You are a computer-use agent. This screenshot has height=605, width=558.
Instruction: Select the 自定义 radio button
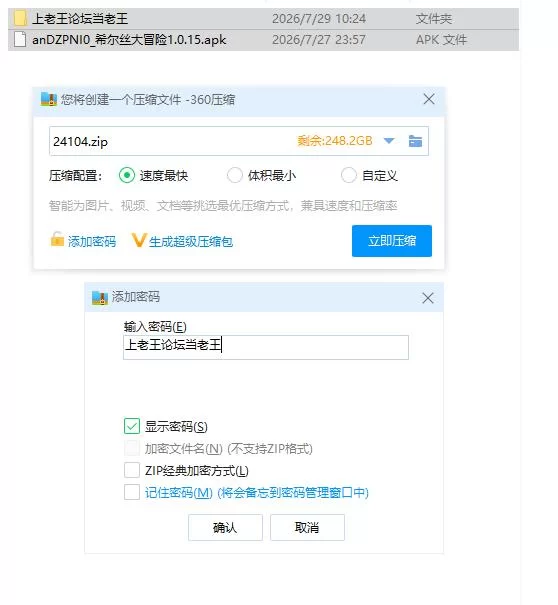[x=348, y=175]
